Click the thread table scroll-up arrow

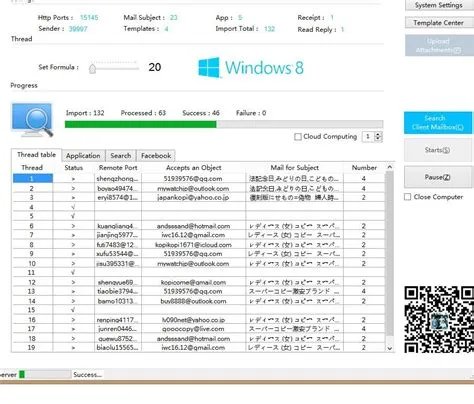coord(389,167)
